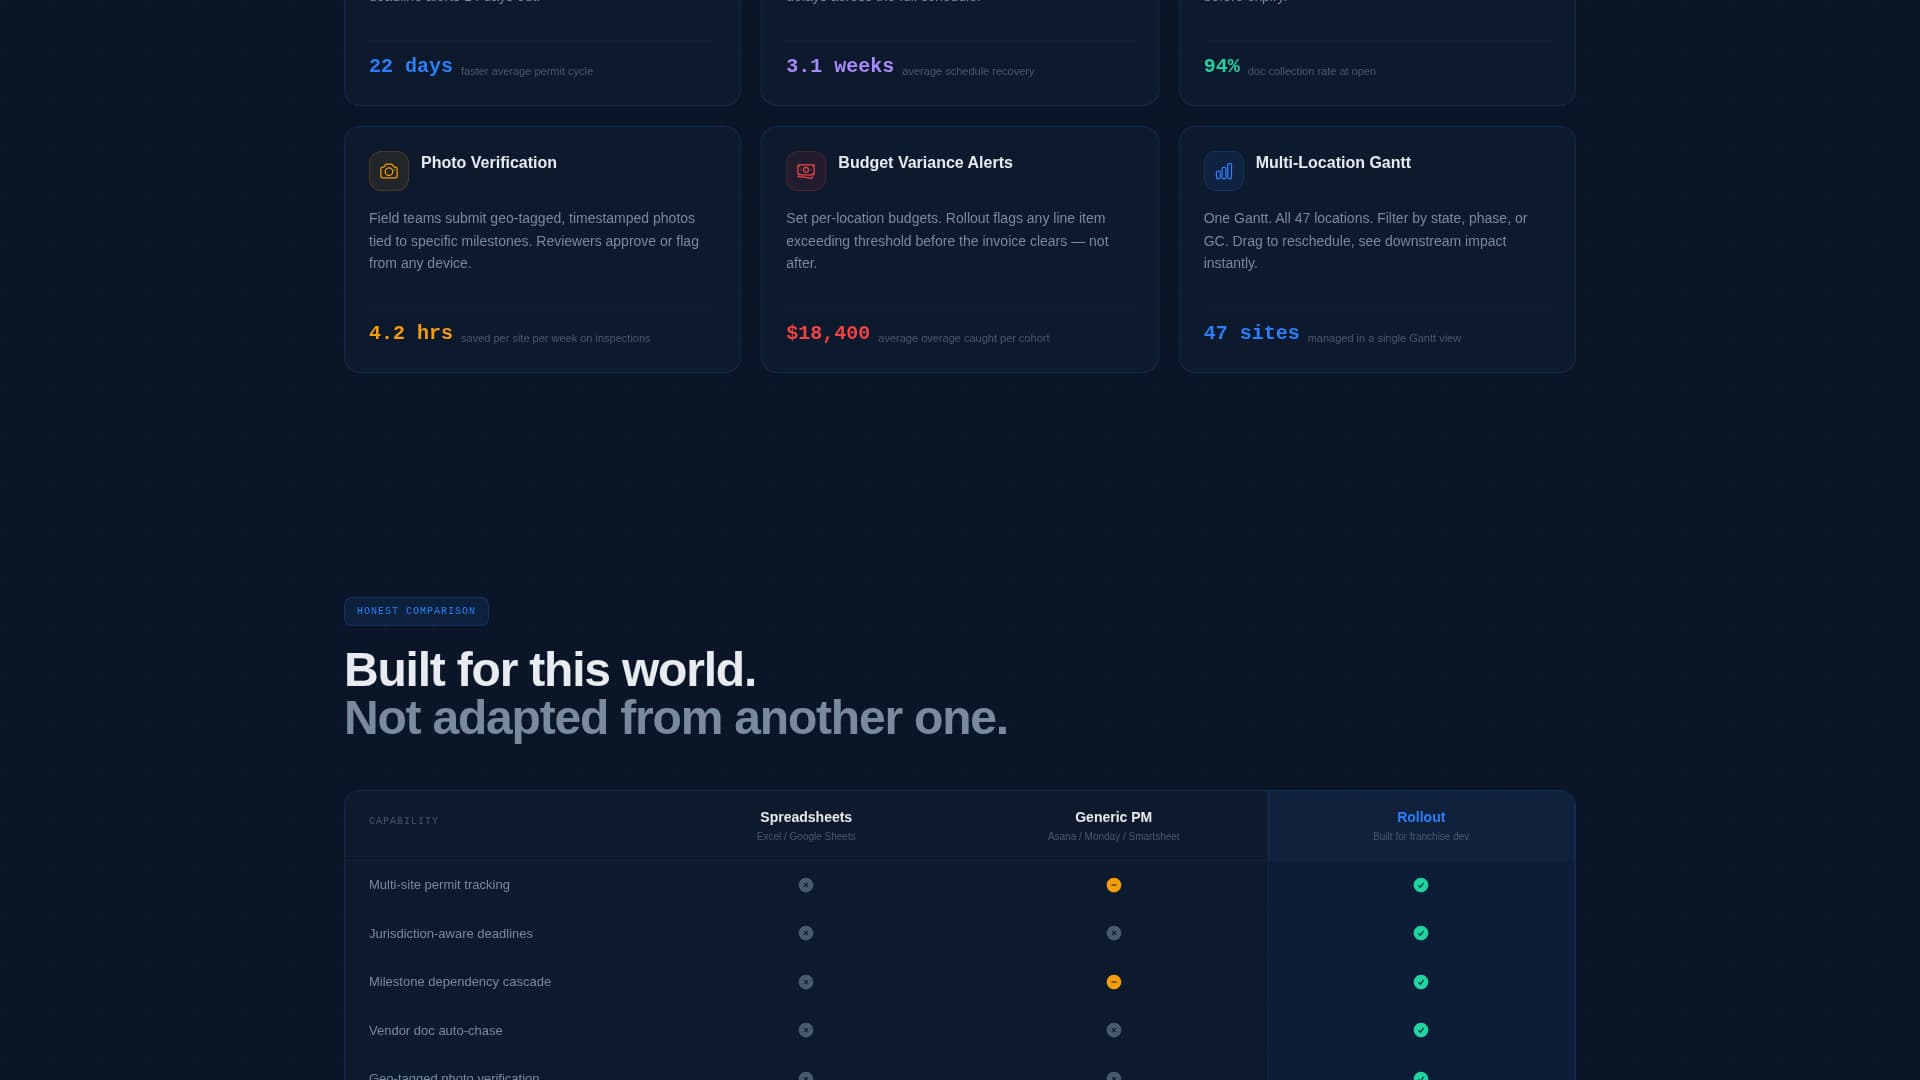This screenshot has width=1920, height=1080.
Task: Click average overage caught per cohort caption
Action: pyautogui.click(x=964, y=338)
